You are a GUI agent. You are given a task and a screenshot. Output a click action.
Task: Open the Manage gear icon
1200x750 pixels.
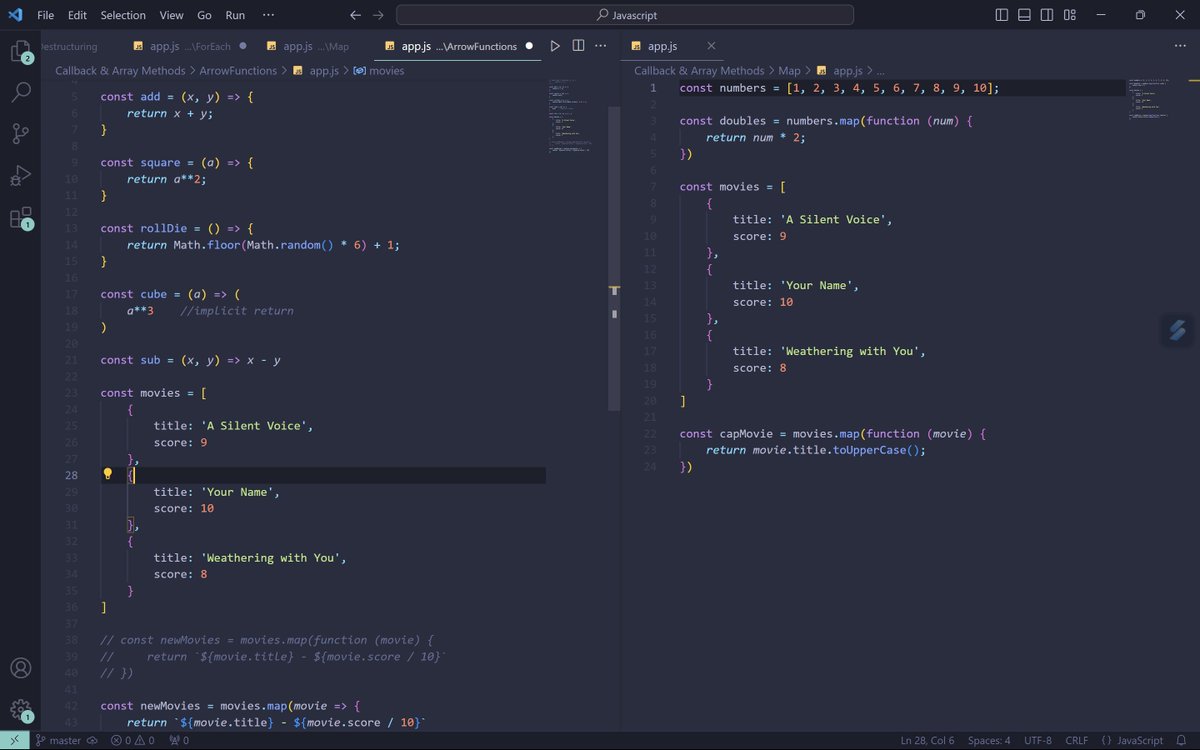[20, 710]
